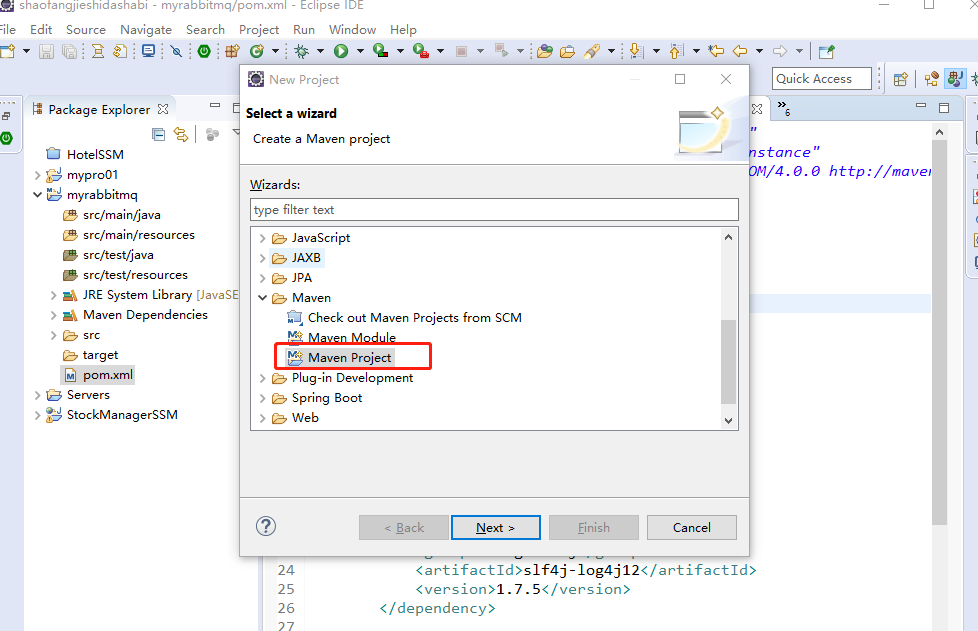Click wizard list scroll down arrow
978x631 pixels.
pos(728,420)
